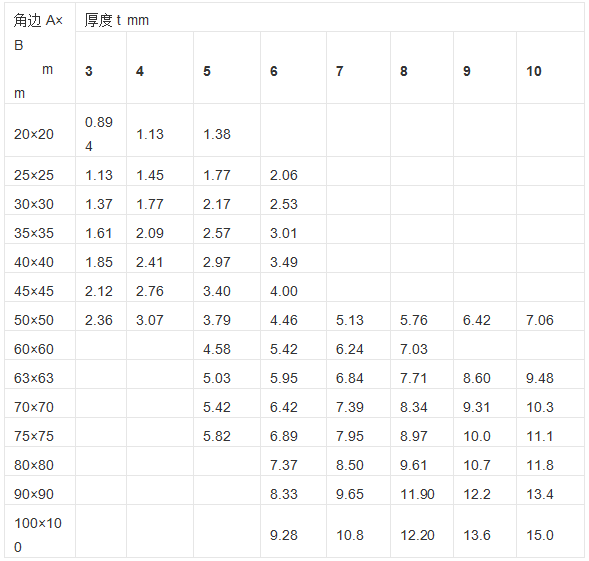Viewport: 589px width, 561px height.
Task: Click thickness column header 10
Action: (x=533, y=71)
